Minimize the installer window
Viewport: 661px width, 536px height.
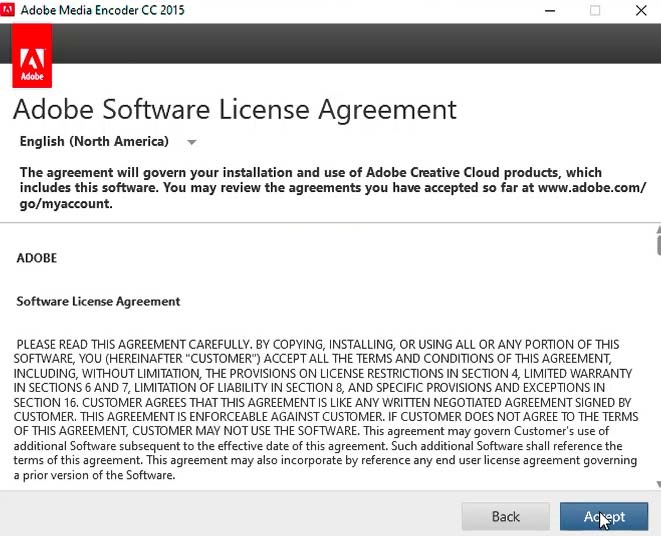tap(551, 11)
